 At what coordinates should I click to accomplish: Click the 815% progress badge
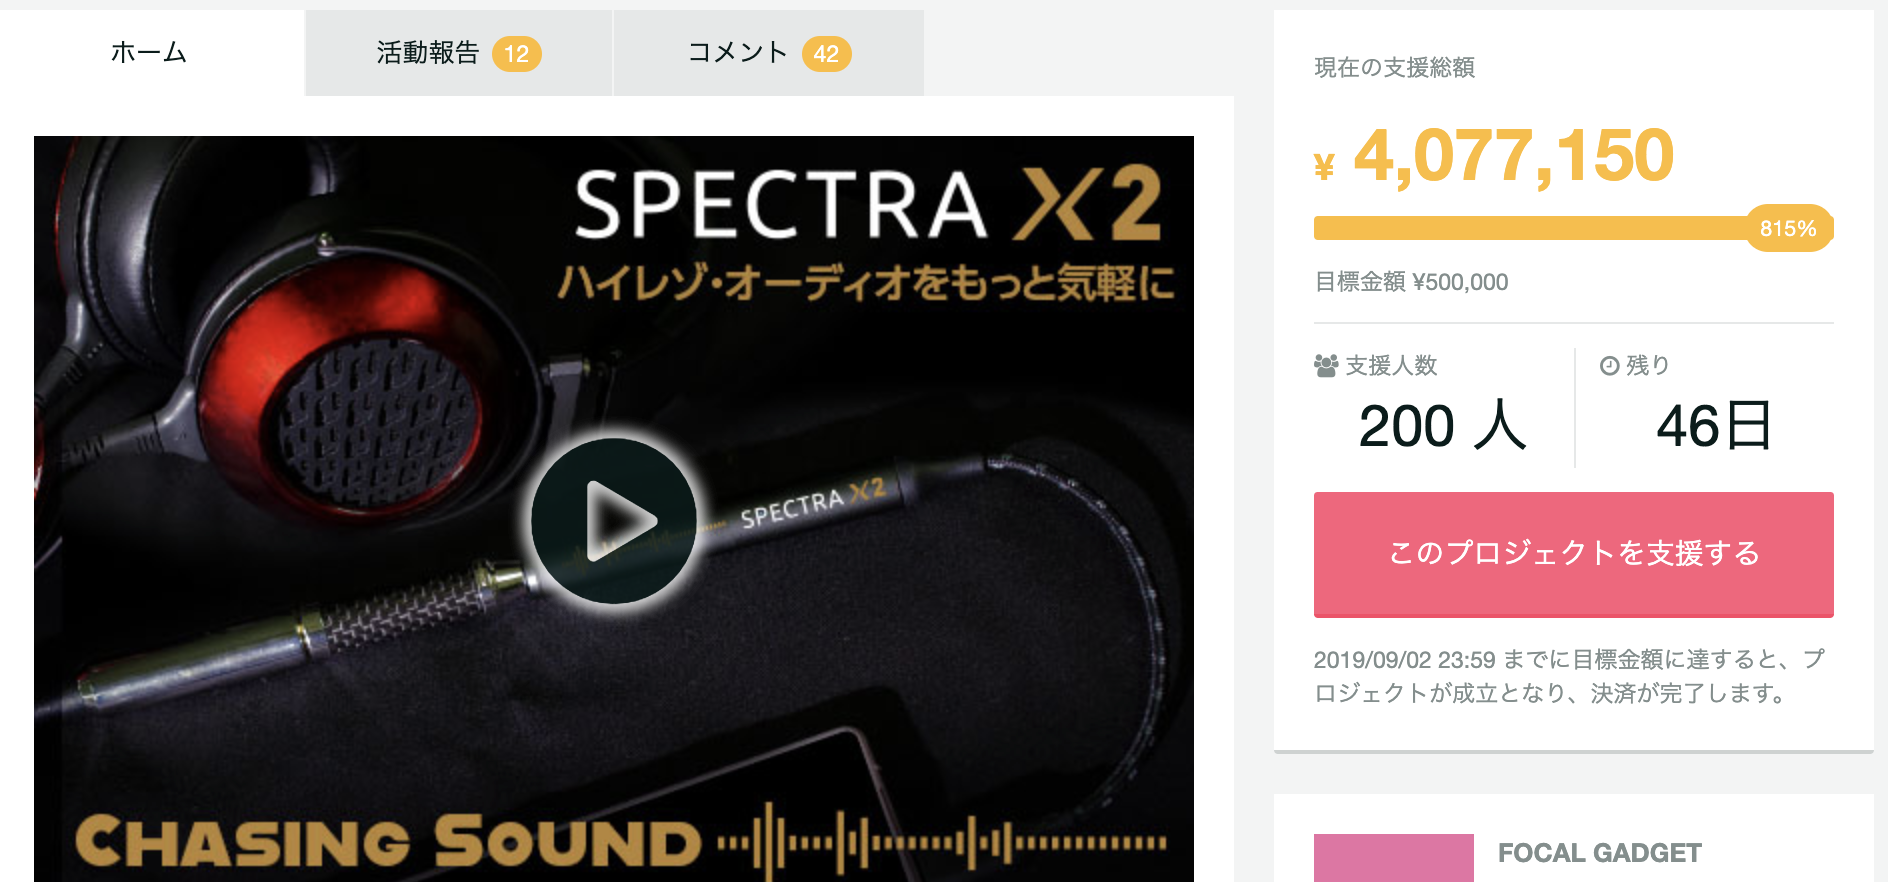(x=1789, y=228)
